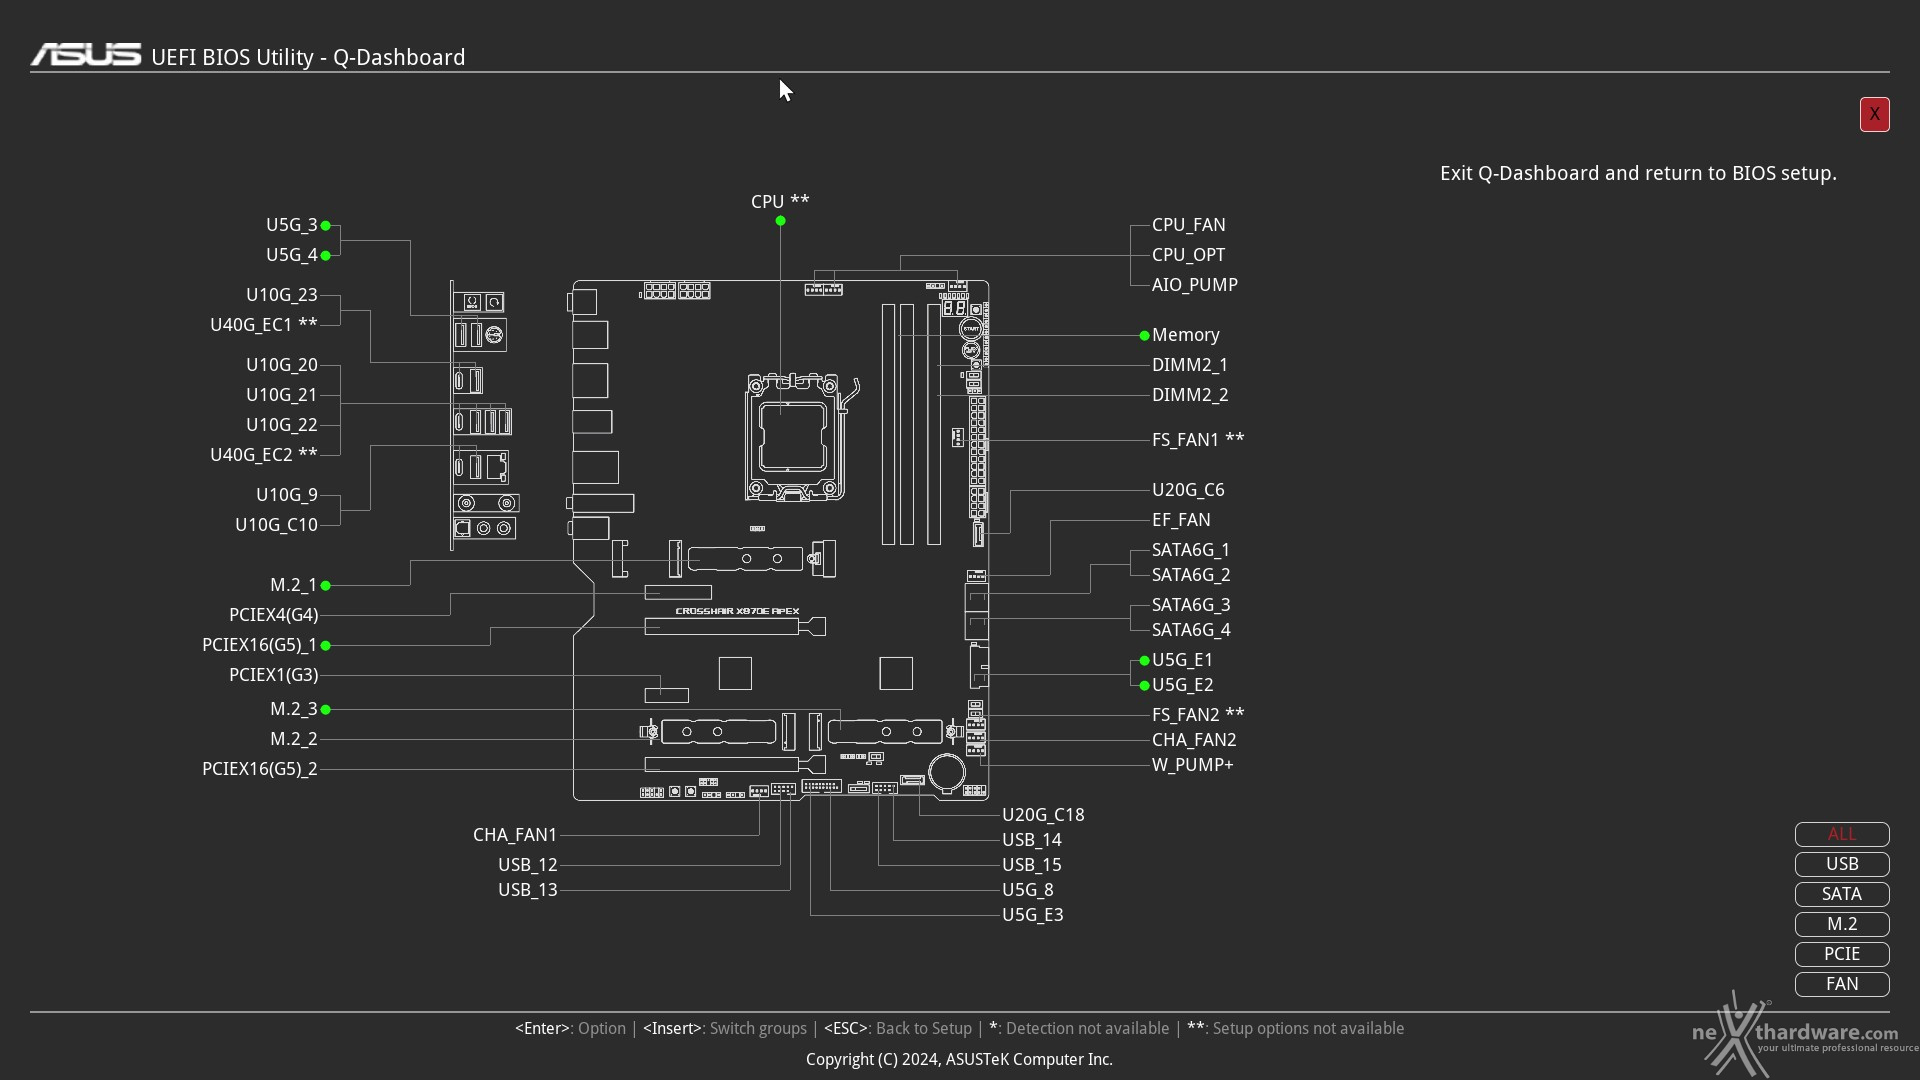
Task: Select the USB_12 header label
Action: coord(527,865)
